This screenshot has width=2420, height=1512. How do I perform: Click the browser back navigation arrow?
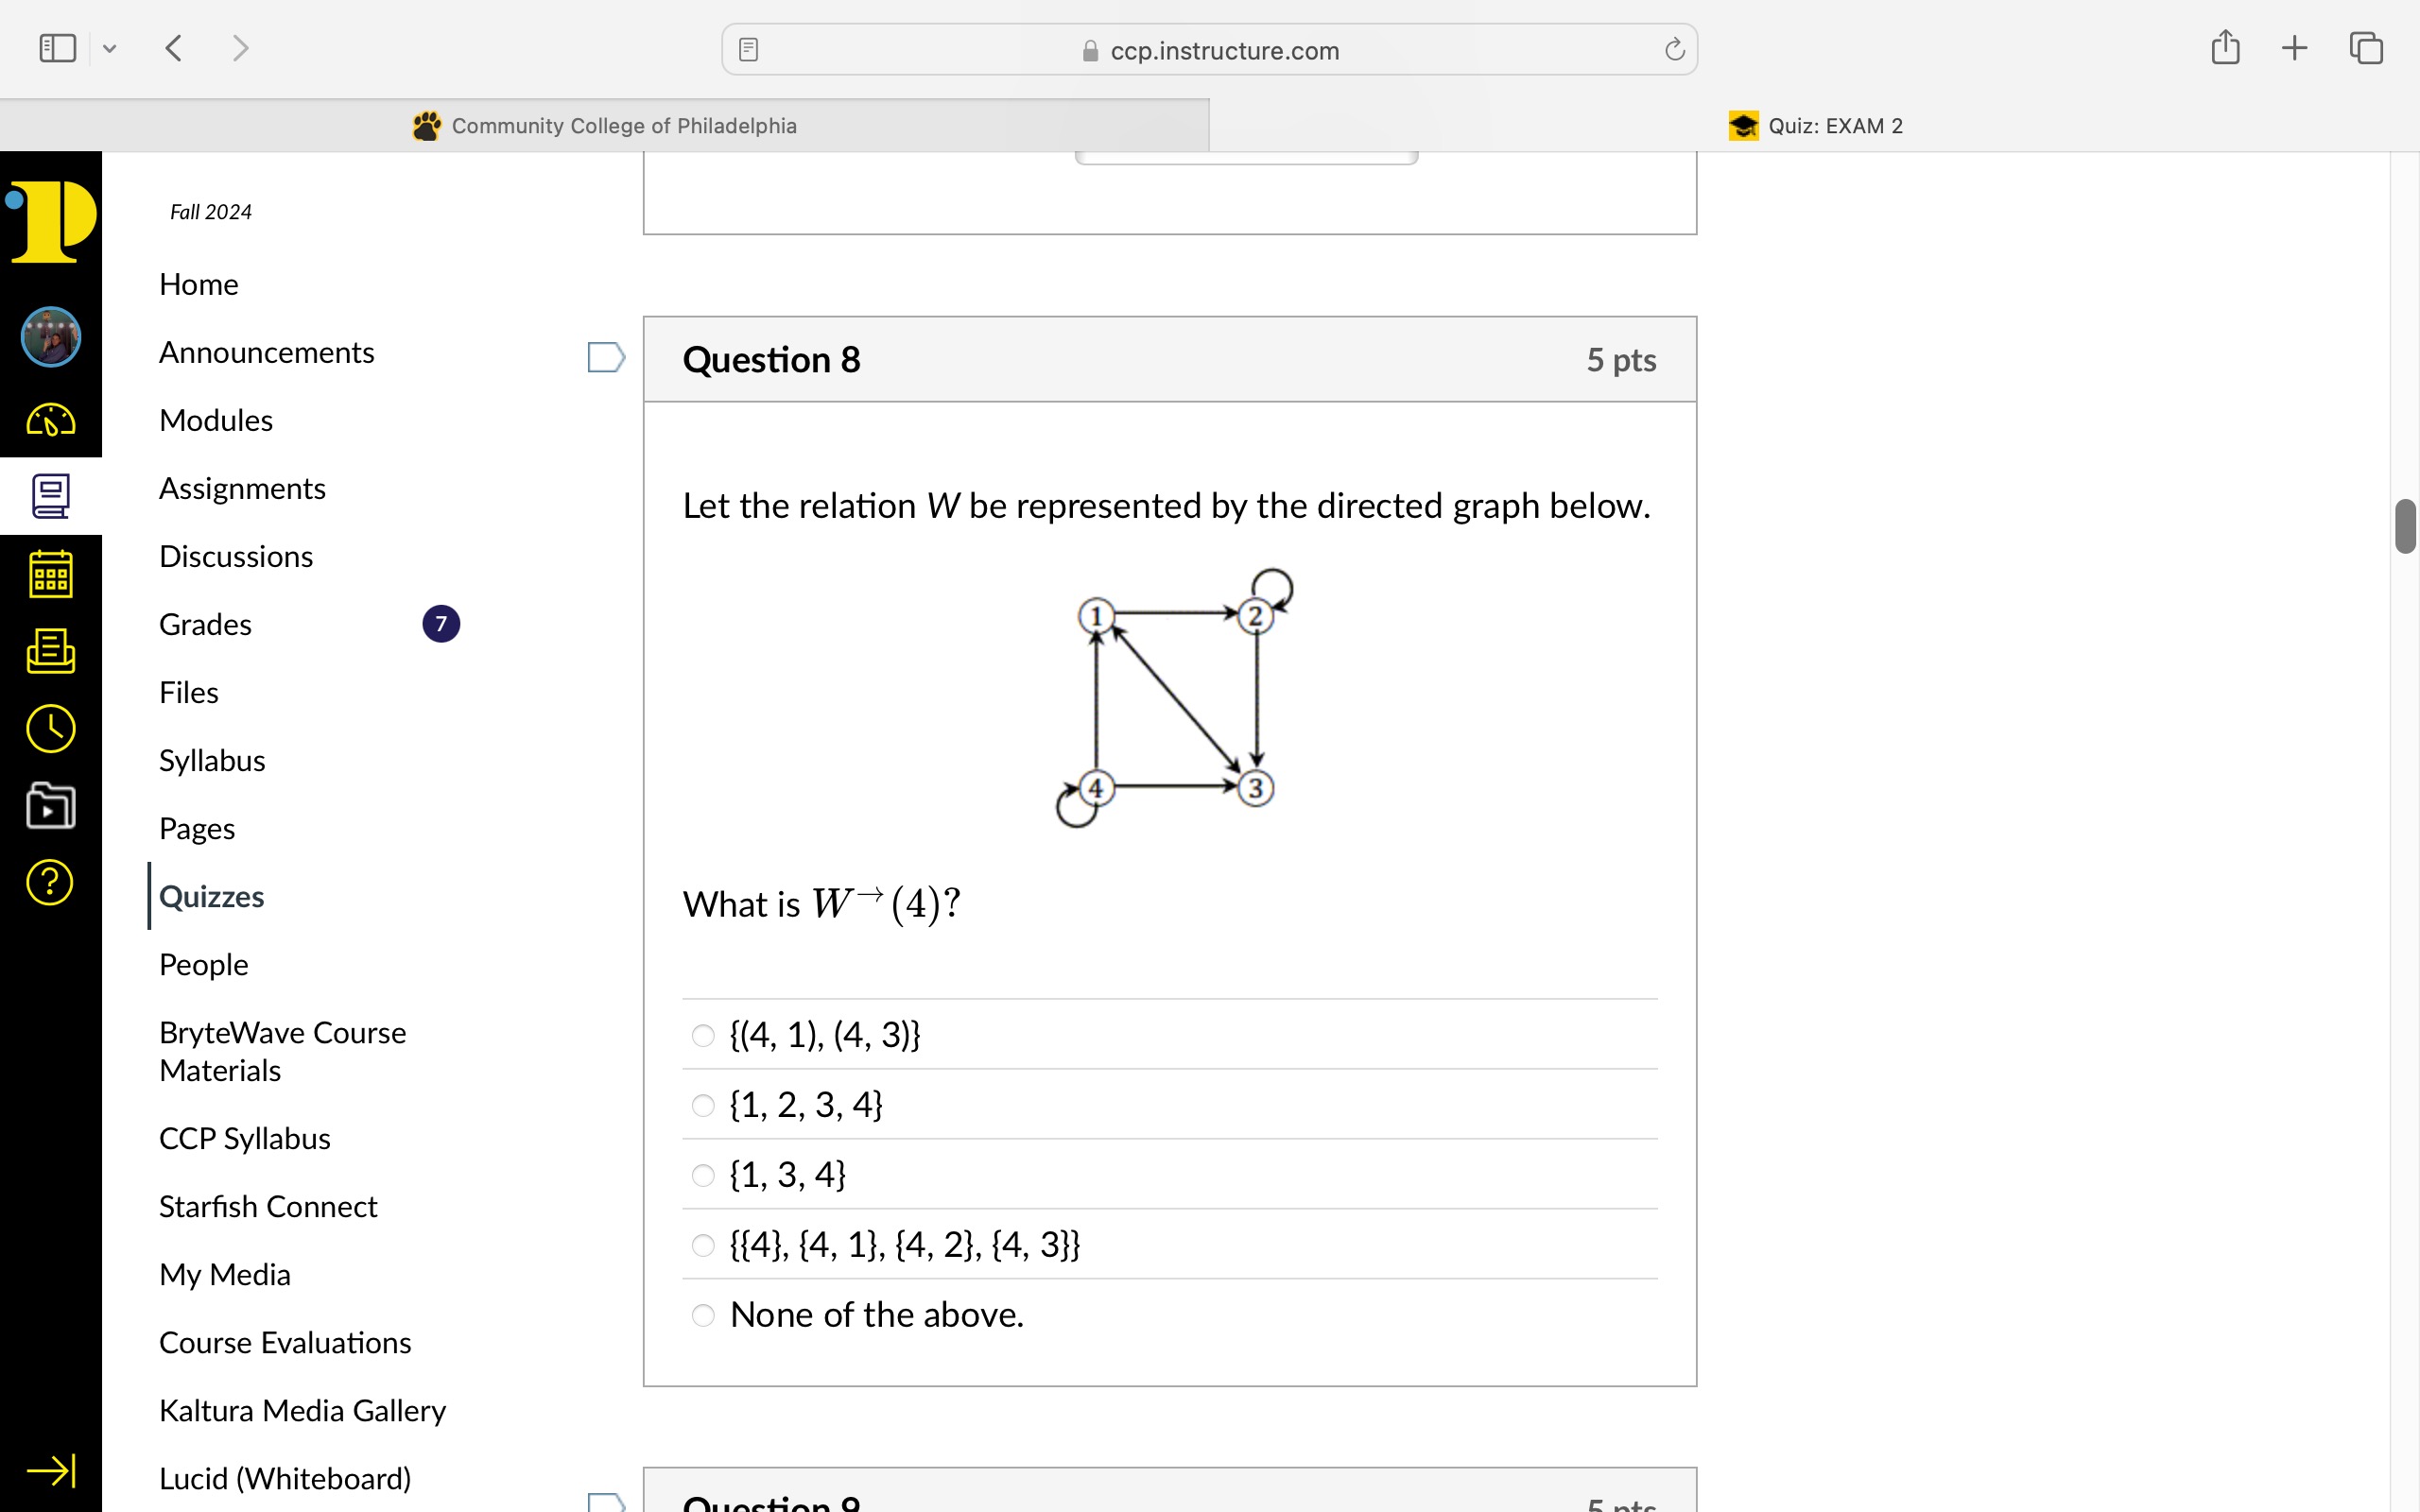tap(172, 47)
